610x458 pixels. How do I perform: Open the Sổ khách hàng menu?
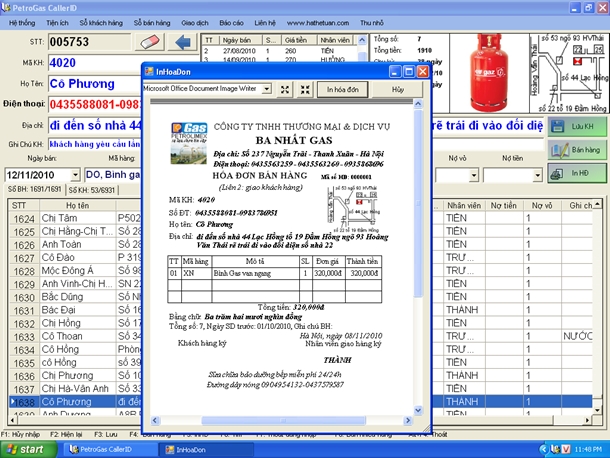click(101, 23)
